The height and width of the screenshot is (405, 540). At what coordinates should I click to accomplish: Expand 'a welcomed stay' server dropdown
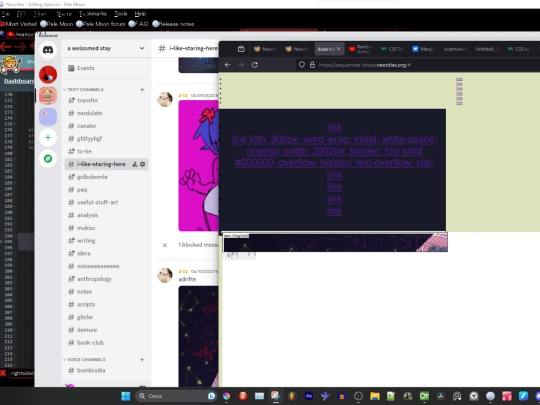click(x=142, y=48)
